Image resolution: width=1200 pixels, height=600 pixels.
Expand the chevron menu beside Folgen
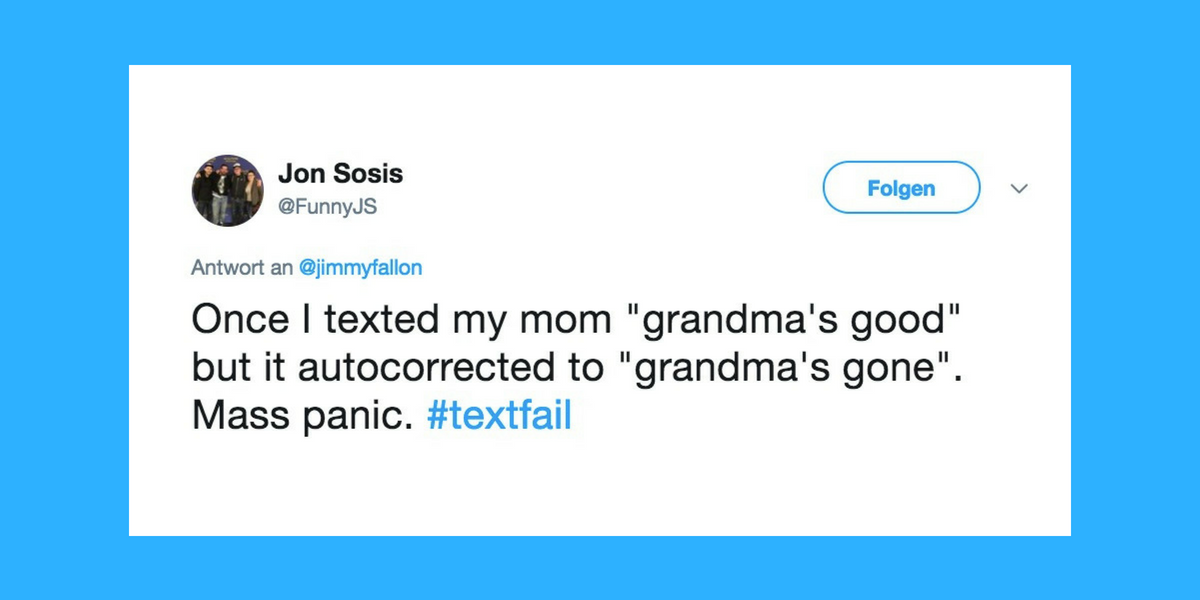pyautogui.click(x=1019, y=188)
